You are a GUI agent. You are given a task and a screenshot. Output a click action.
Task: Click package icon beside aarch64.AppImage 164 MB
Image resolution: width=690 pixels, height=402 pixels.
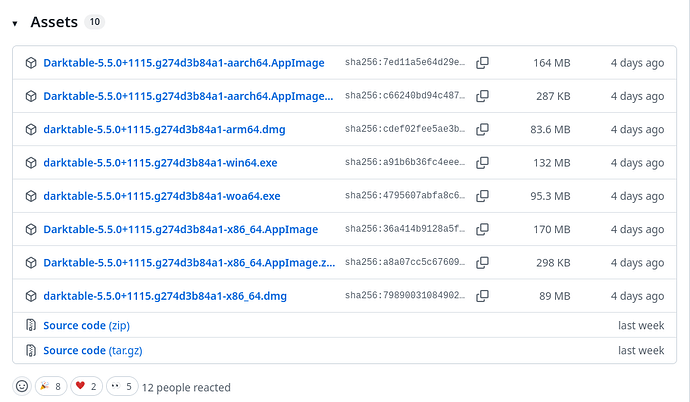[31, 63]
